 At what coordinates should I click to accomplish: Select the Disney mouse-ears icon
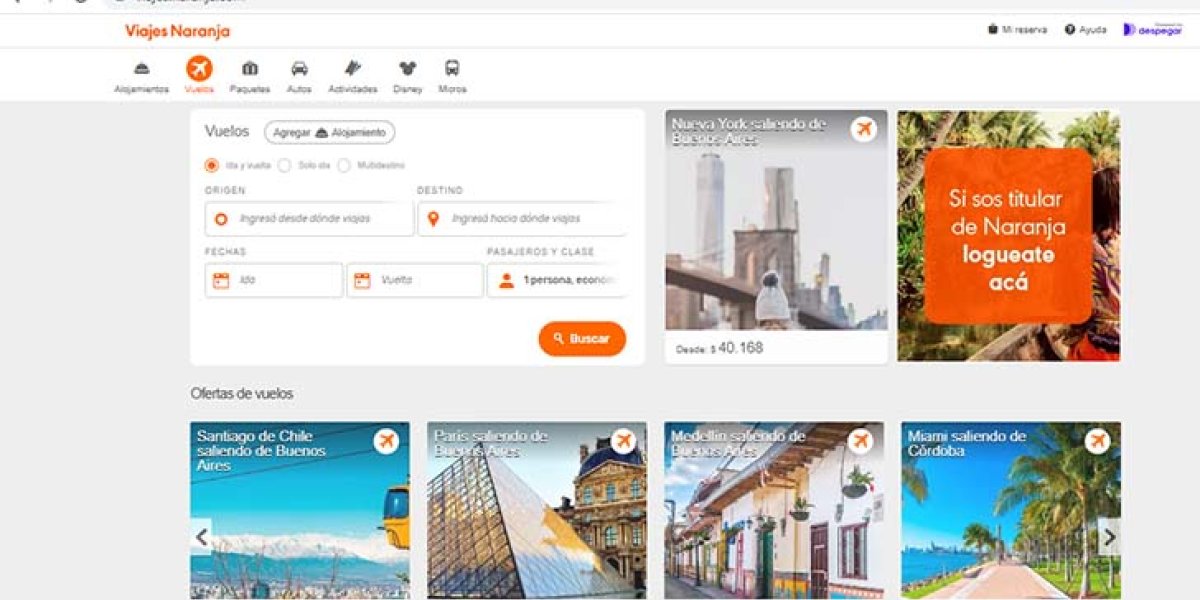point(407,69)
